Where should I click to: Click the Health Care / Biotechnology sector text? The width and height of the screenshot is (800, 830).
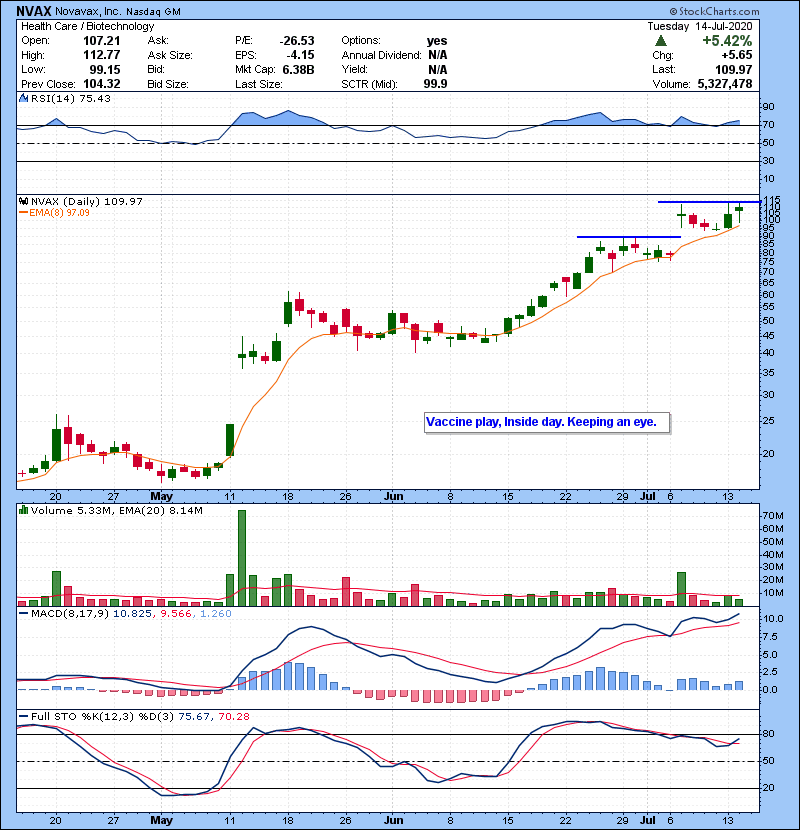tap(87, 26)
